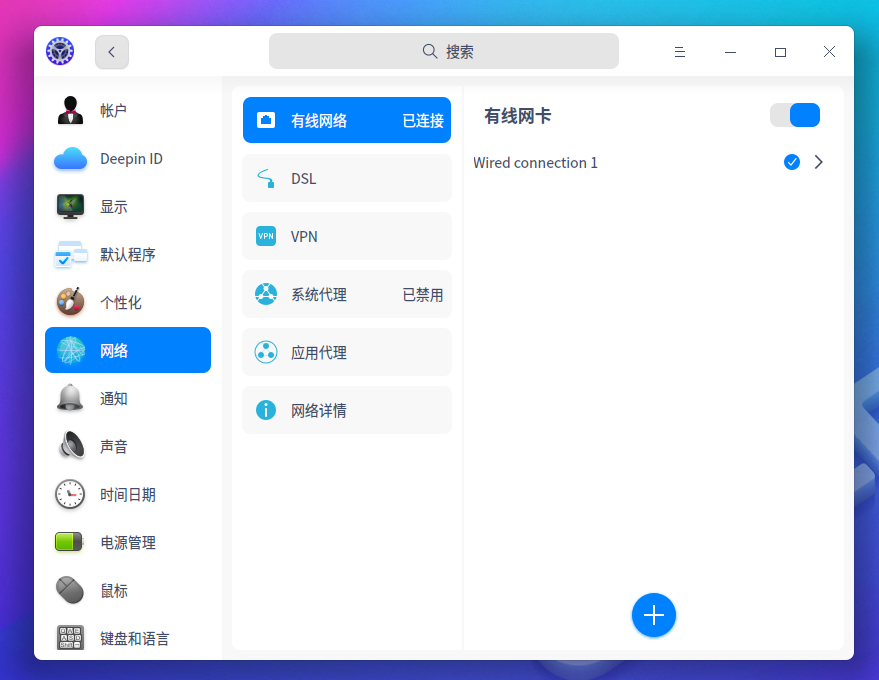Viewport: 879px width, 680px height.
Task: Click the VPN badge icon
Action: click(266, 236)
